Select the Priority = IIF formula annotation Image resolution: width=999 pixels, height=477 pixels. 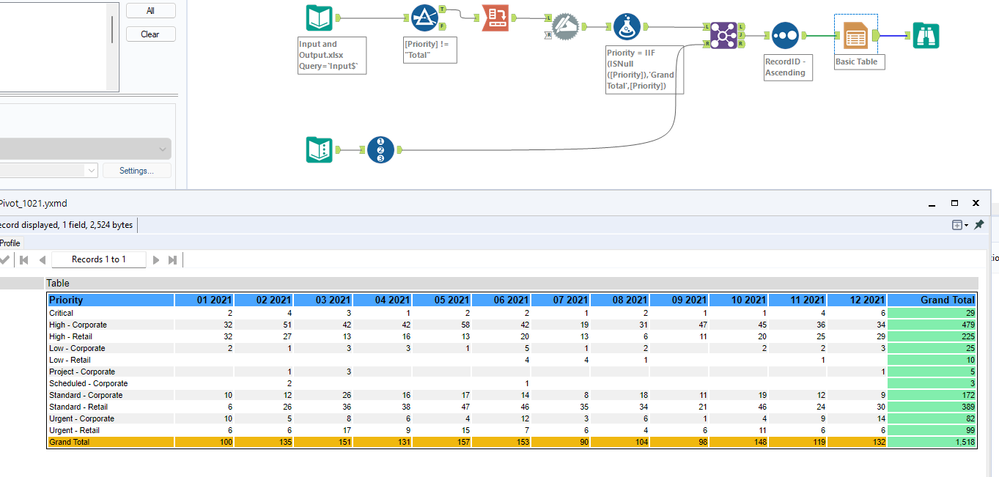click(x=645, y=69)
